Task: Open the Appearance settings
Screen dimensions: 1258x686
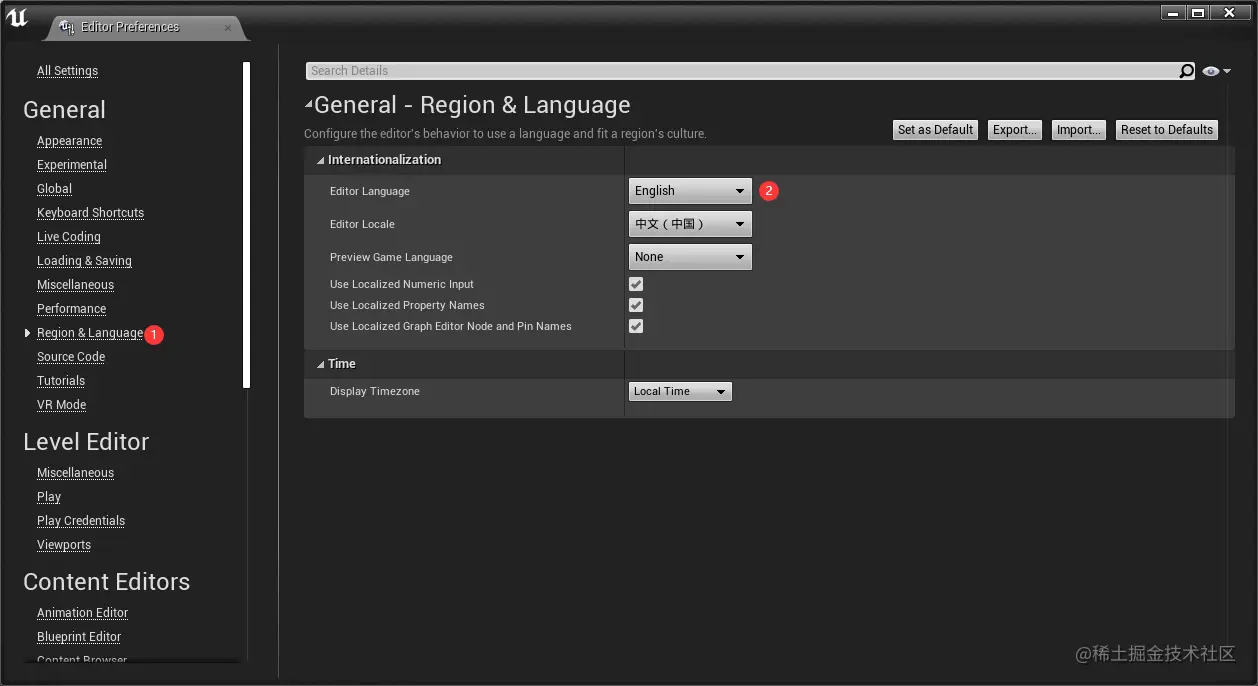Action: pos(69,141)
